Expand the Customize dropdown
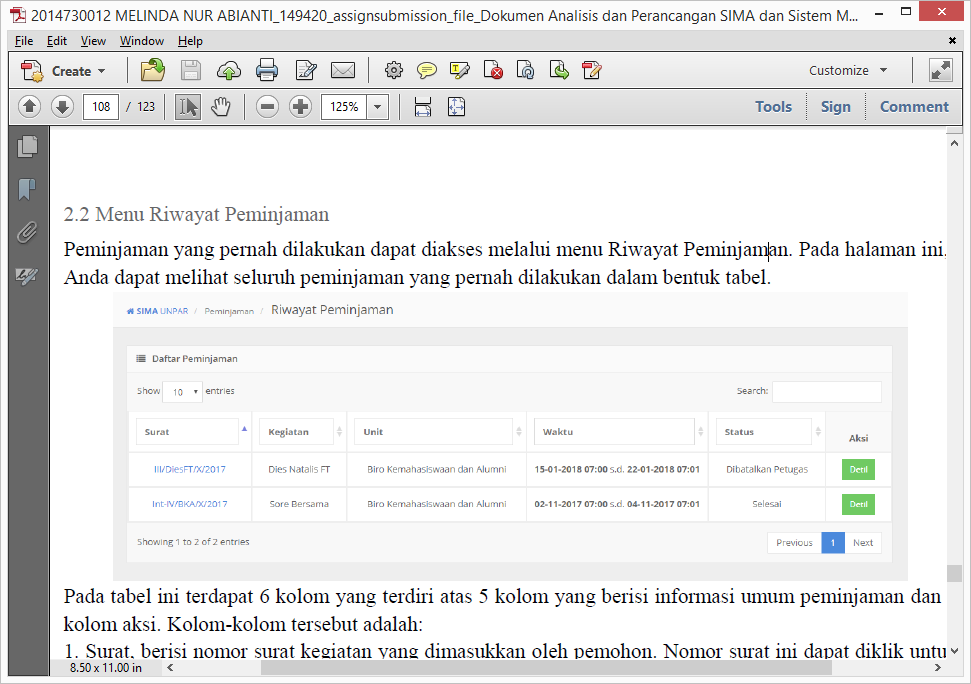The image size is (971, 684). (848, 71)
